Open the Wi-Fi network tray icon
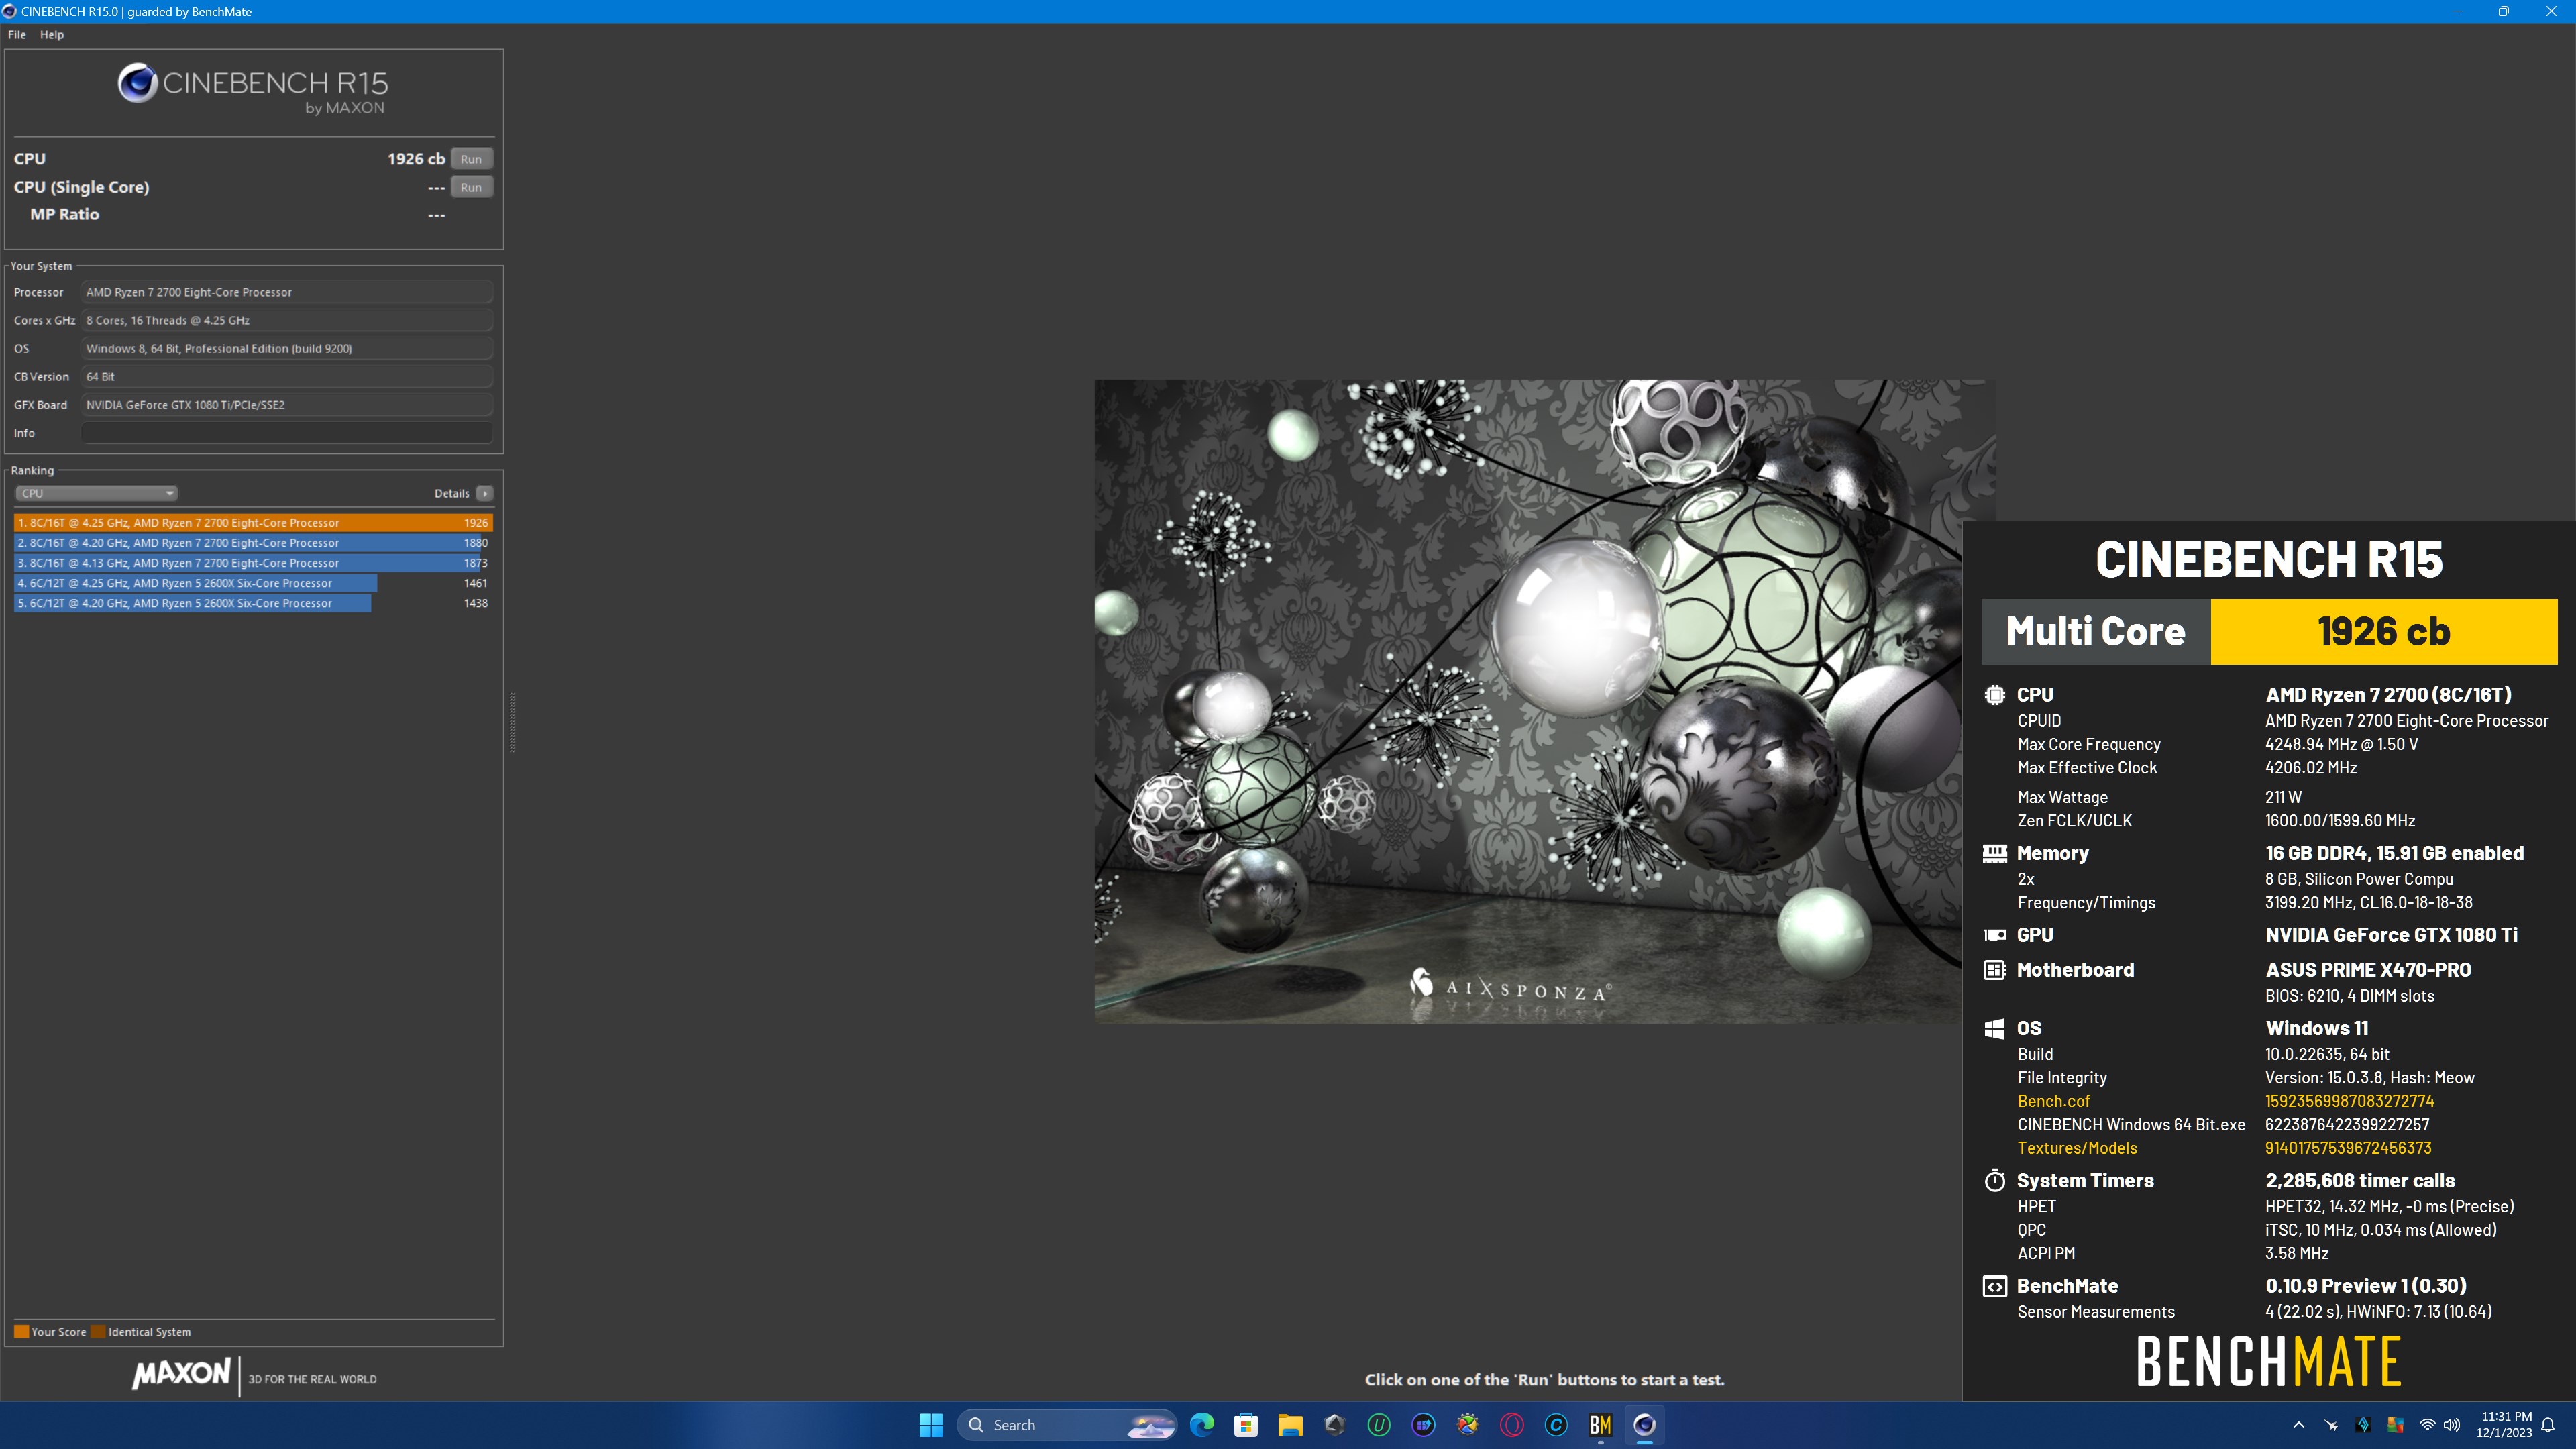Image resolution: width=2576 pixels, height=1449 pixels. tap(2427, 1425)
